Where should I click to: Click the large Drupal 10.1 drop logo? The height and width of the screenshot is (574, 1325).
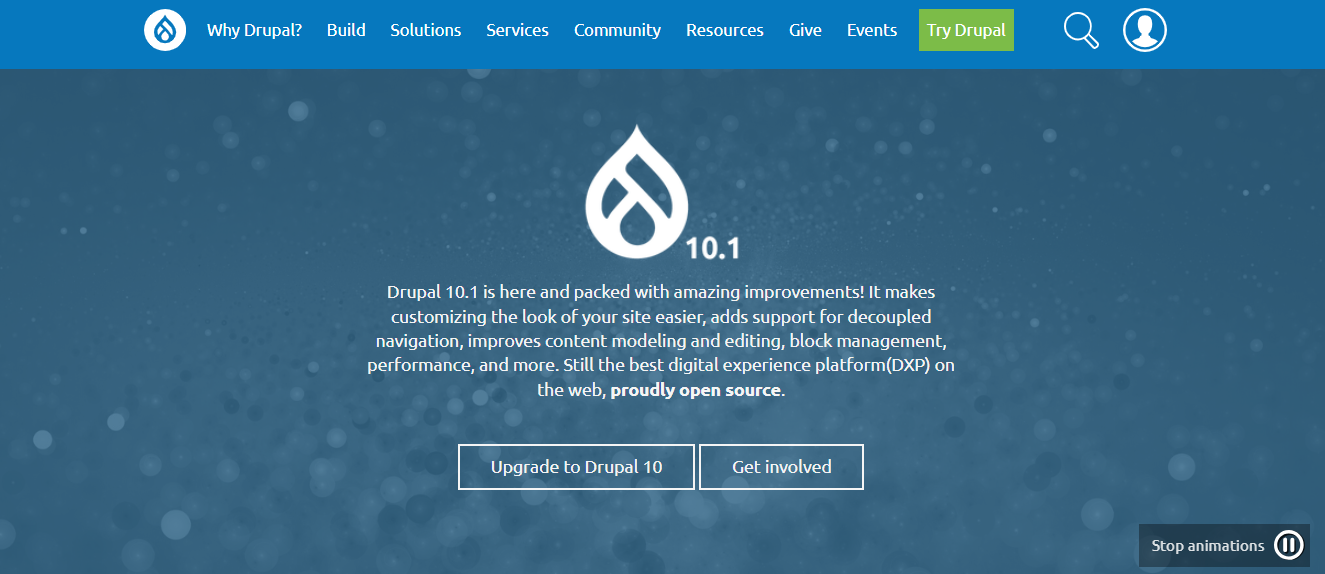(662, 192)
